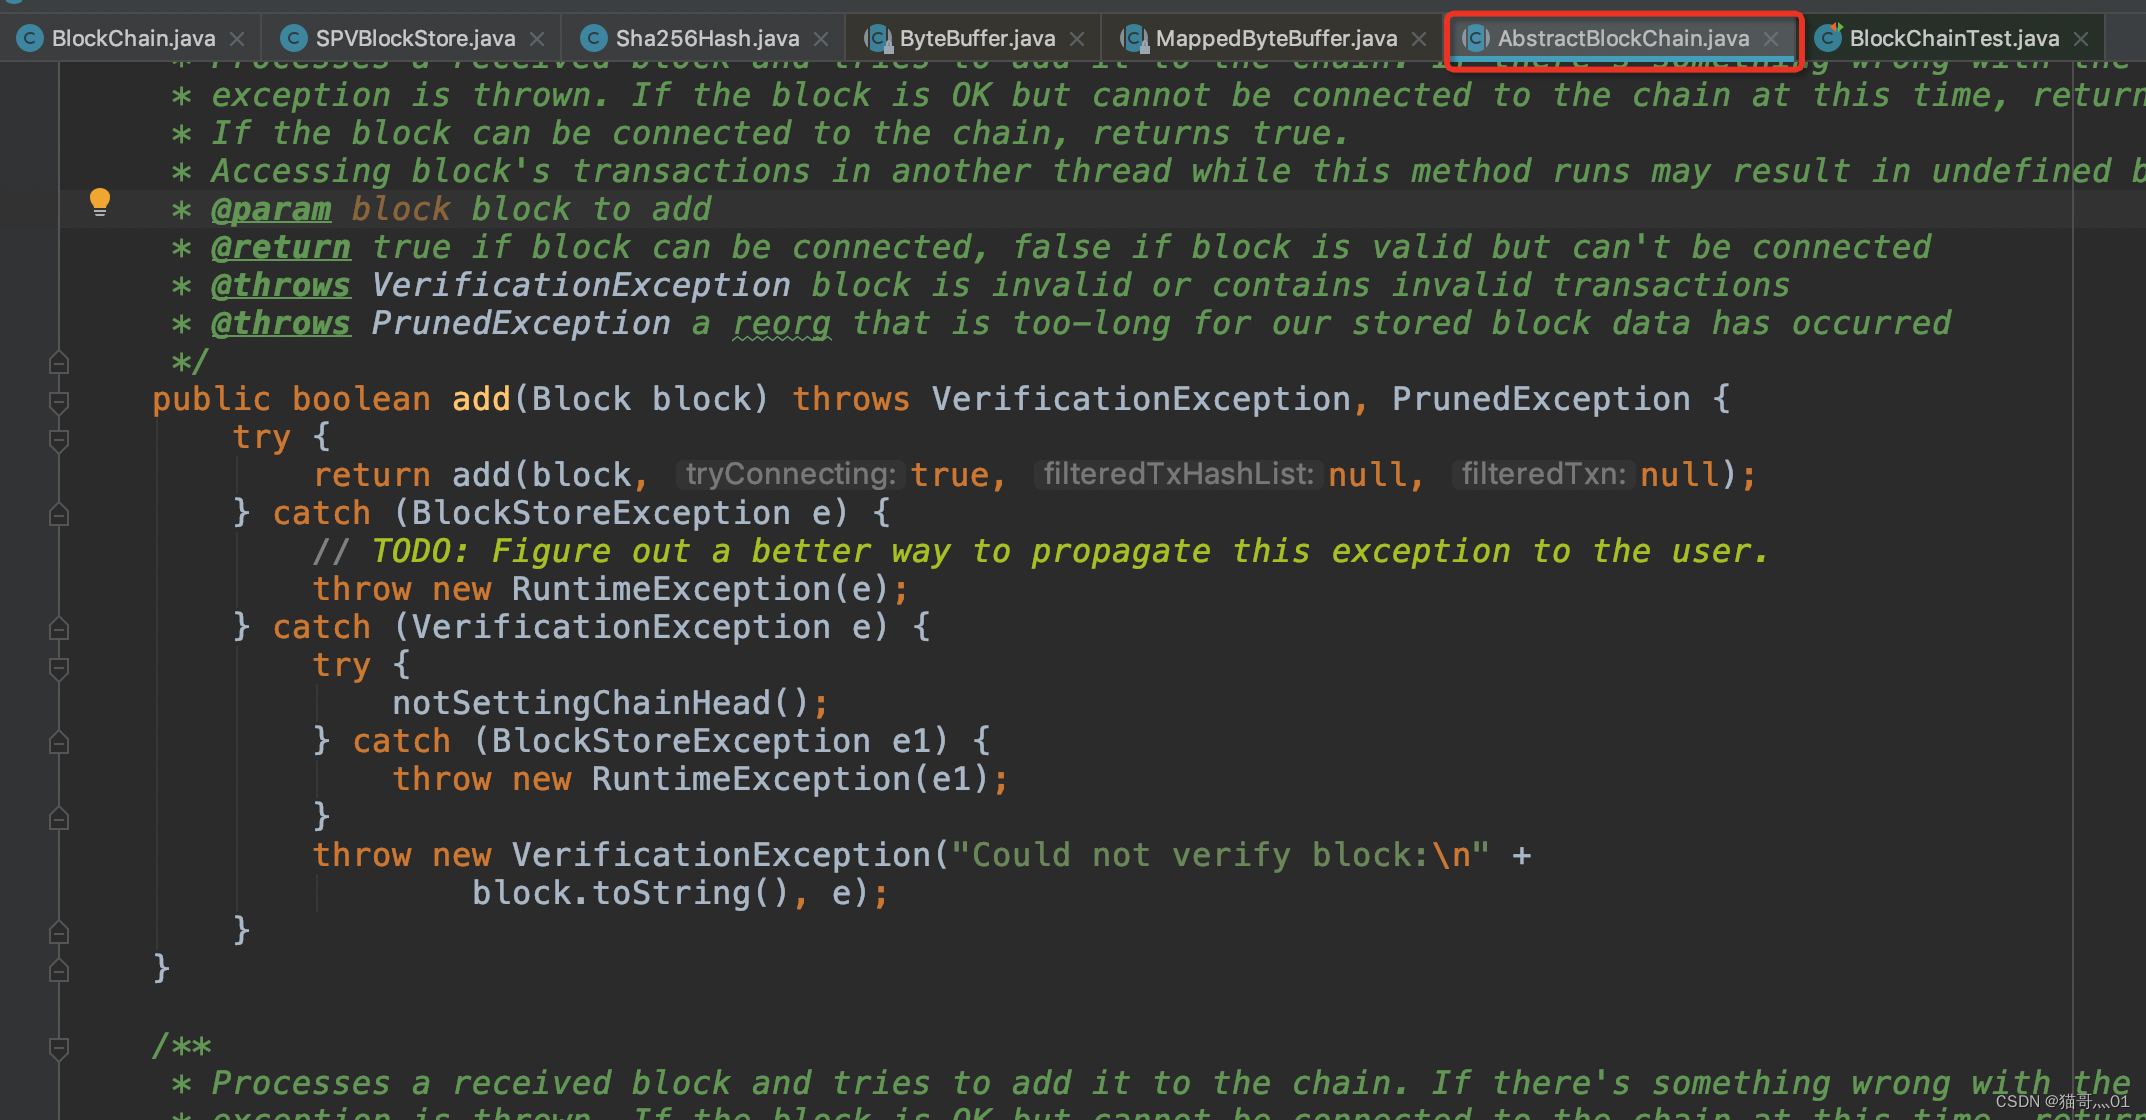The image size is (2146, 1120).
Task: Click the MappedByteBuffer.java locked class icon
Action: coord(1133,39)
